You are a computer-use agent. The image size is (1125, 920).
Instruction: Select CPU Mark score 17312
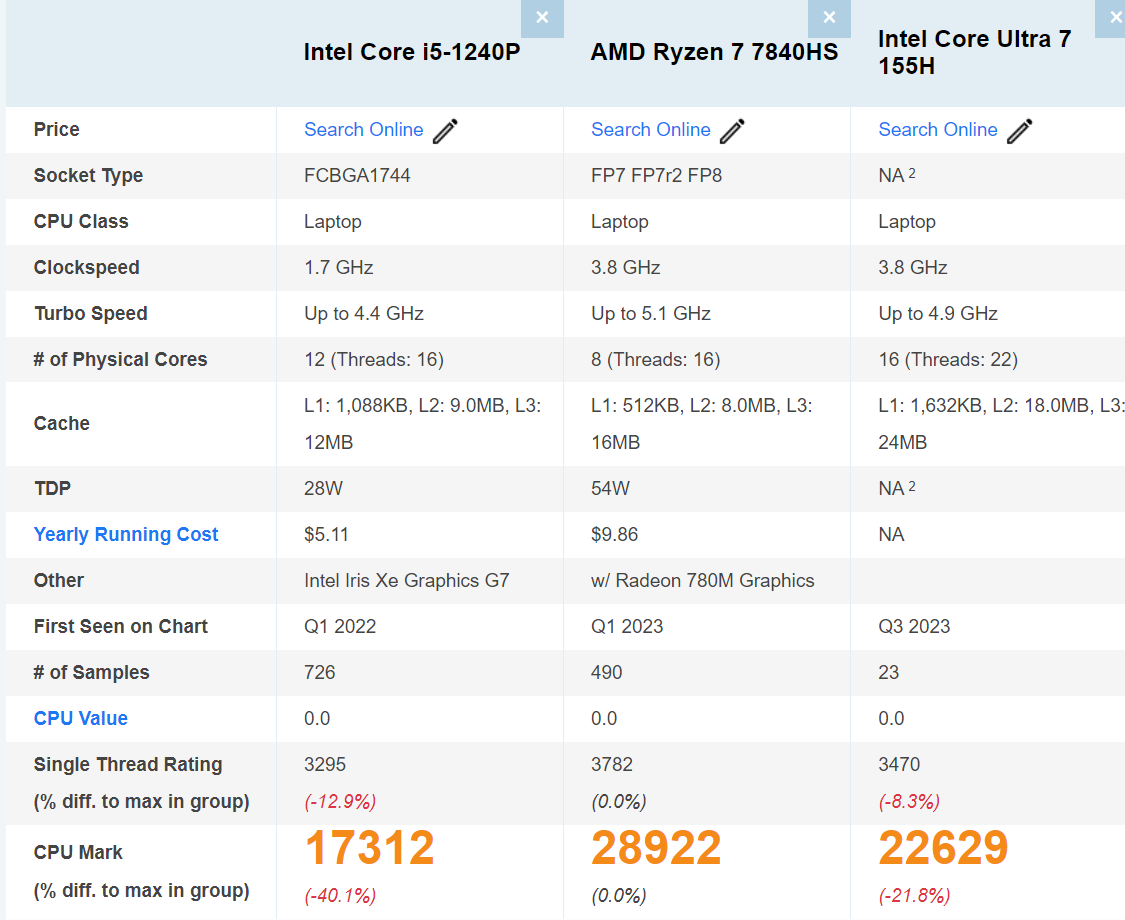coord(369,848)
